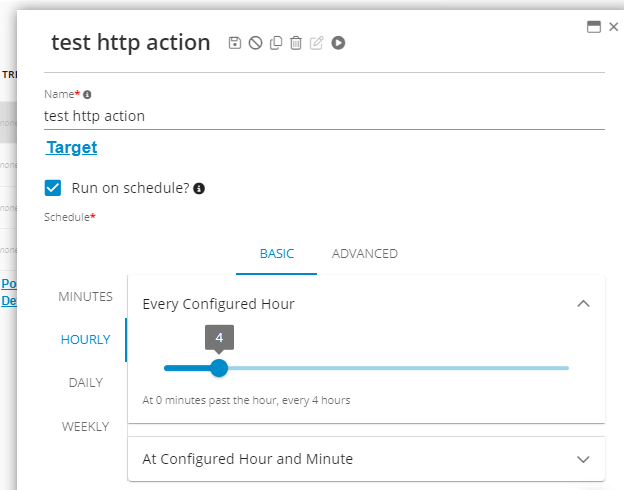
Task: Switch to the Advanced schedule tab
Action: point(364,254)
